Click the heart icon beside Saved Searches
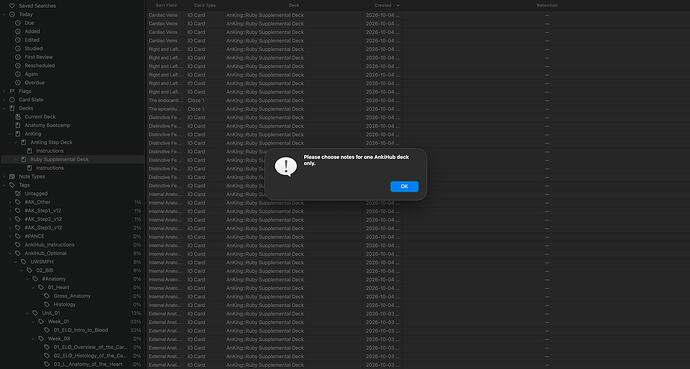This screenshot has width=690, height=369. click(x=12, y=6)
